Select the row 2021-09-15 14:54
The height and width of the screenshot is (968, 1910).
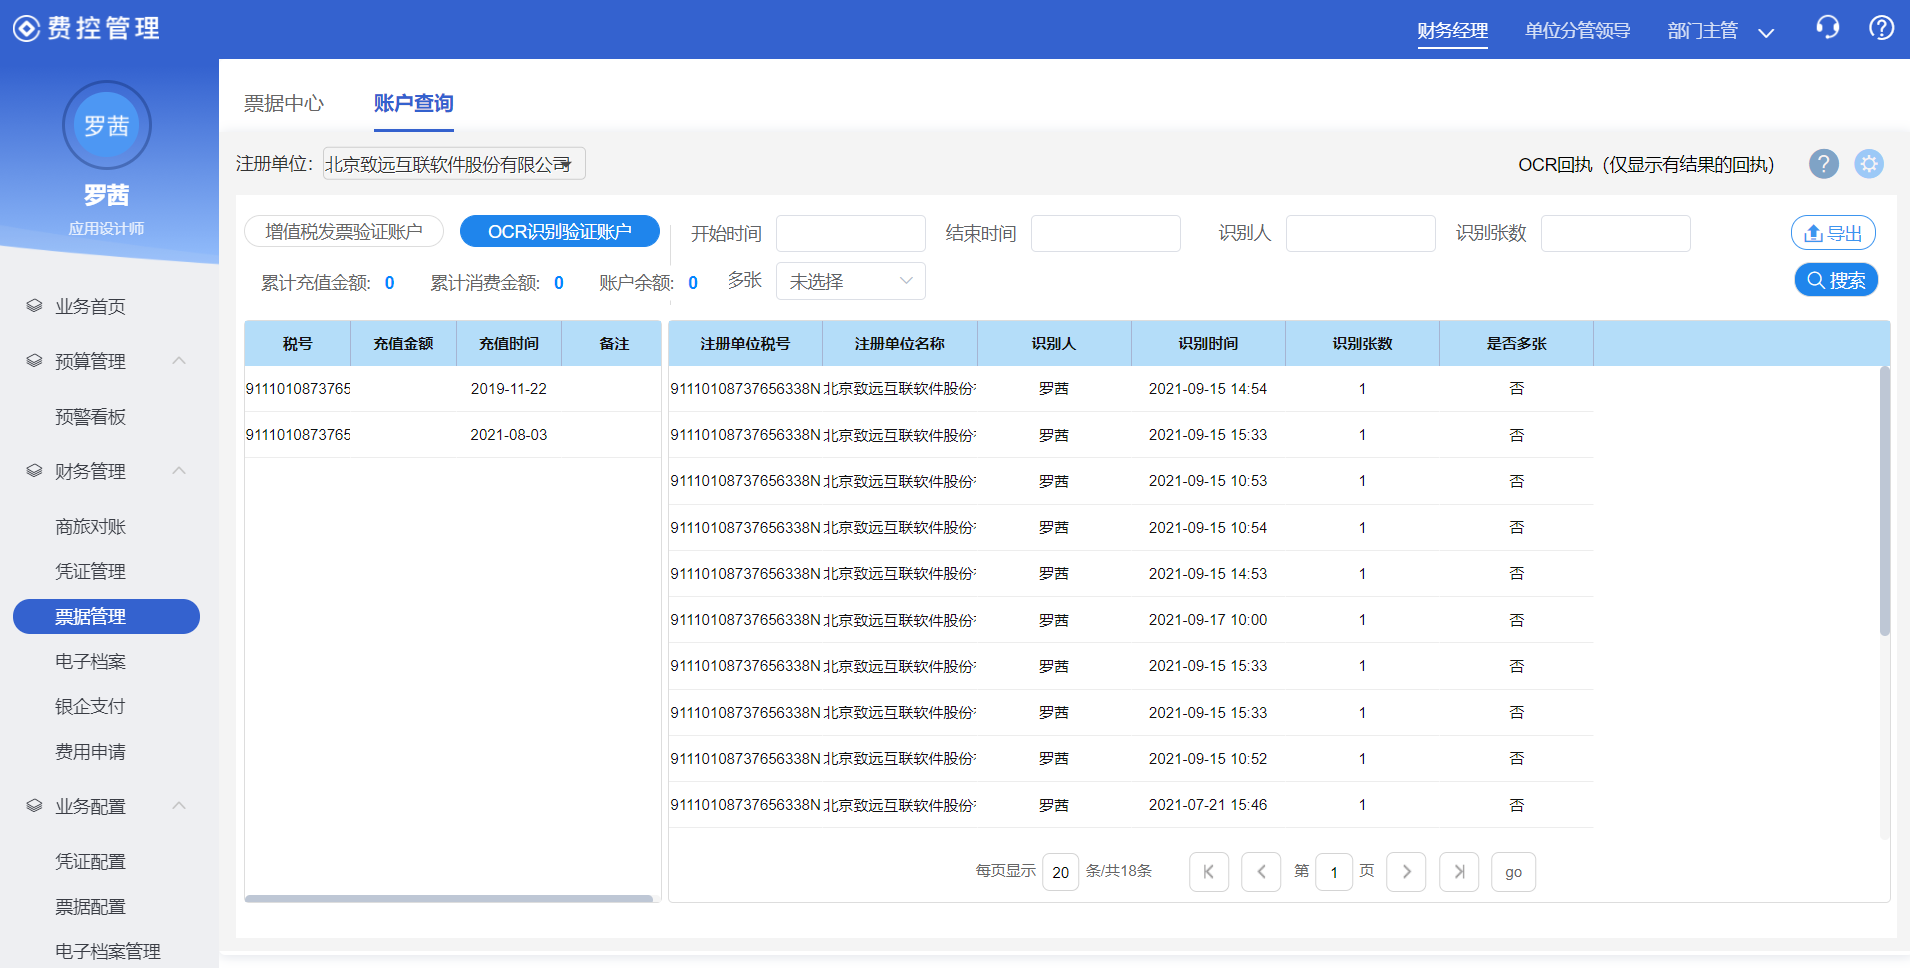tap(1131, 389)
